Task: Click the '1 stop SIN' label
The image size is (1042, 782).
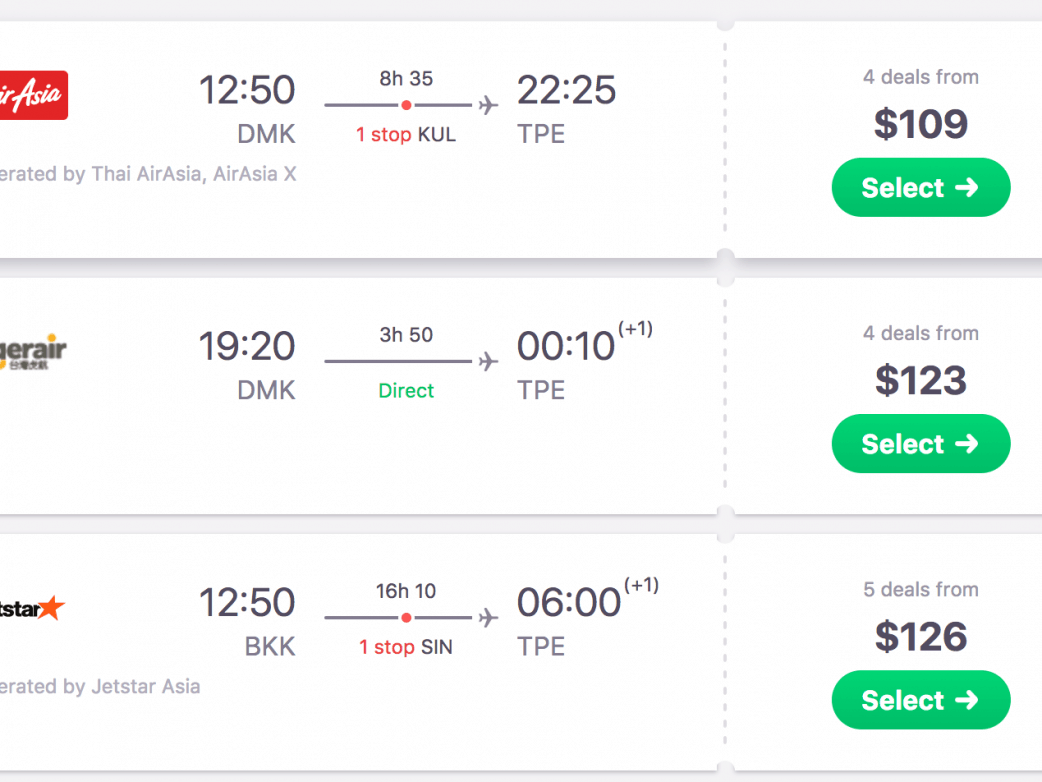Action: [x=406, y=647]
